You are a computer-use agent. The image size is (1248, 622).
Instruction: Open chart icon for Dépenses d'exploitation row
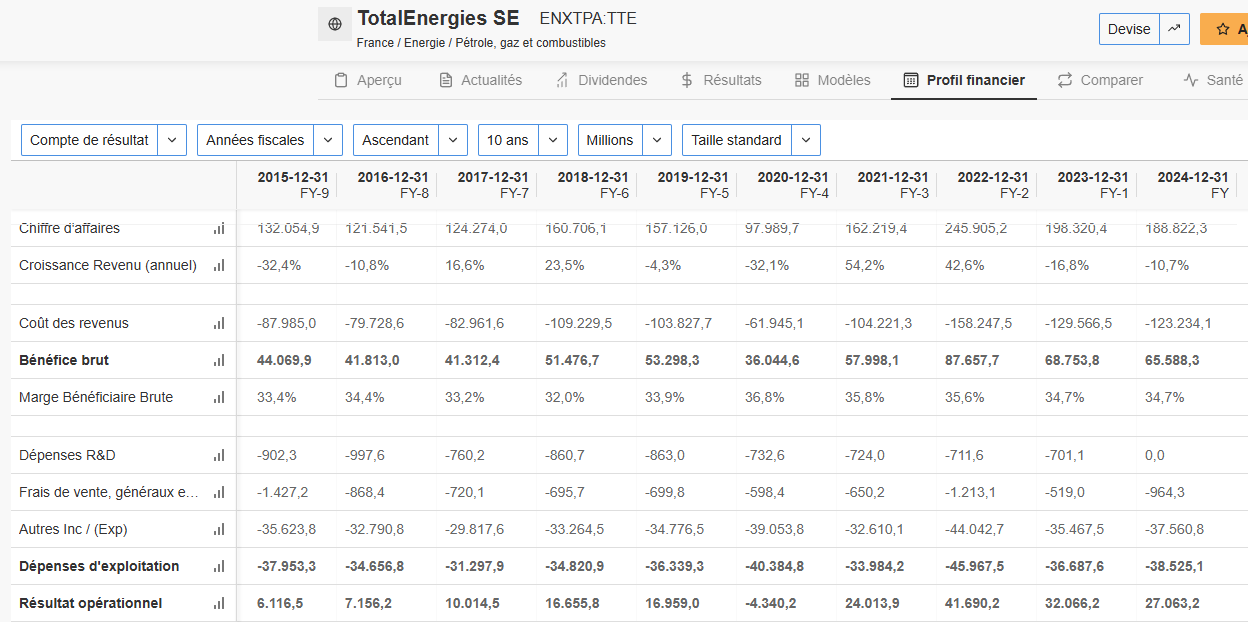(x=218, y=566)
